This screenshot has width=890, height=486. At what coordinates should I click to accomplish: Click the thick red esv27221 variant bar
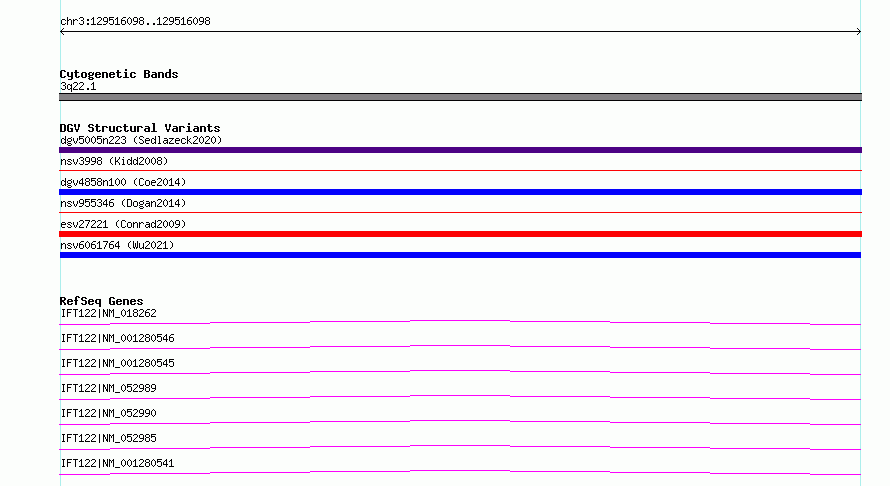click(460, 234)
